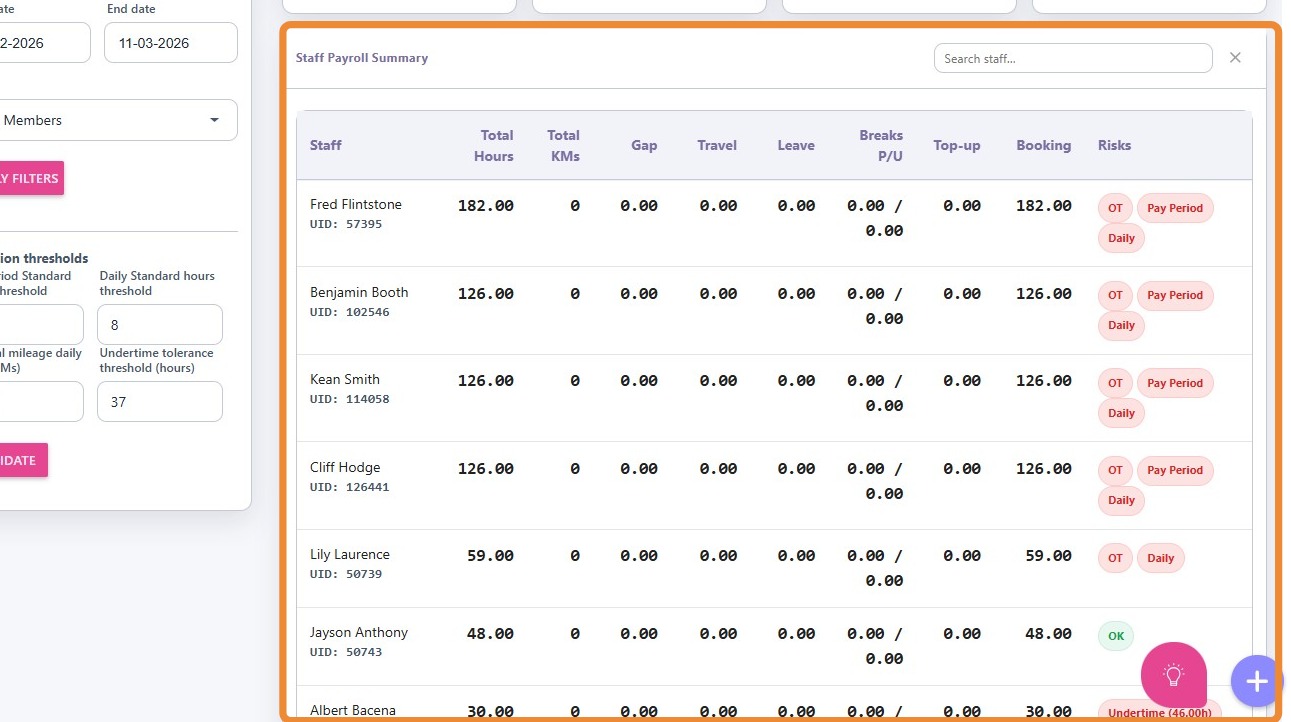Click Fred Flintstone's OT risk badge

[x=1114, y=208]
